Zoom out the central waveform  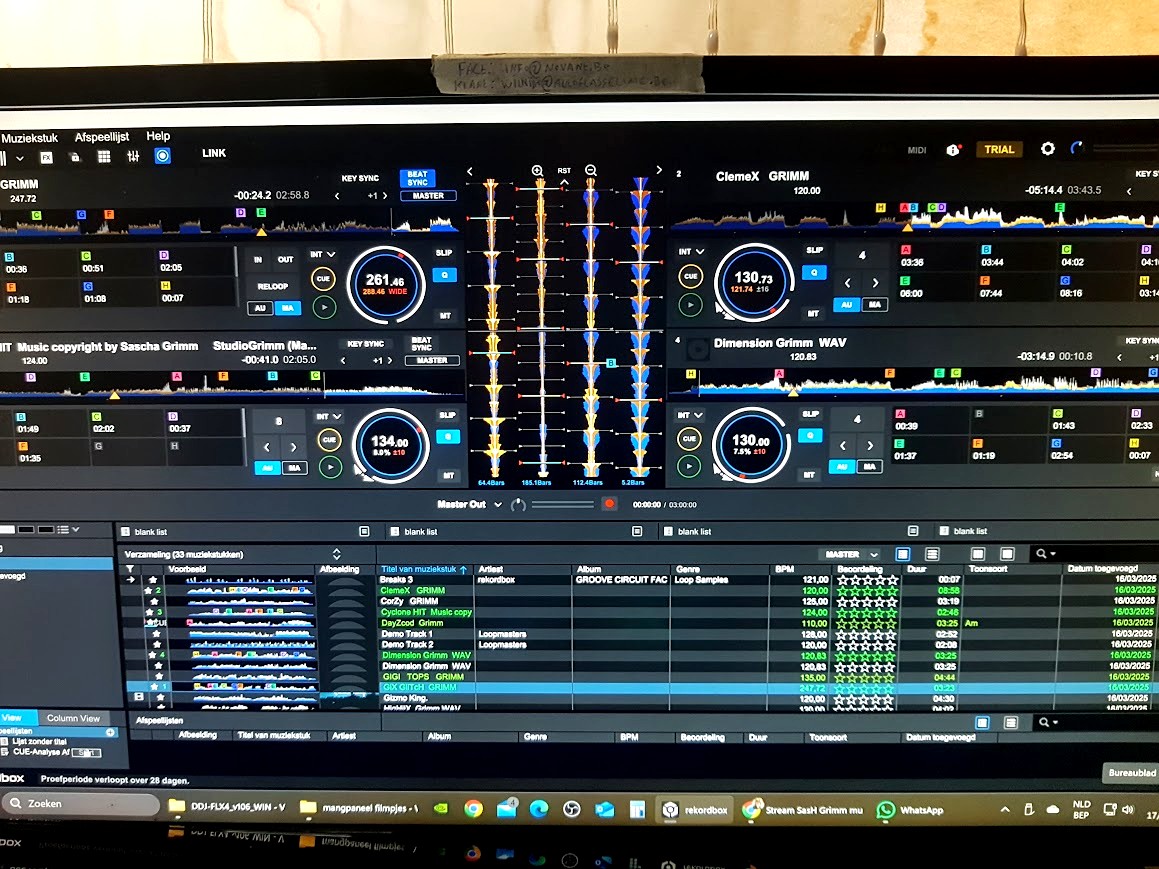591,171
